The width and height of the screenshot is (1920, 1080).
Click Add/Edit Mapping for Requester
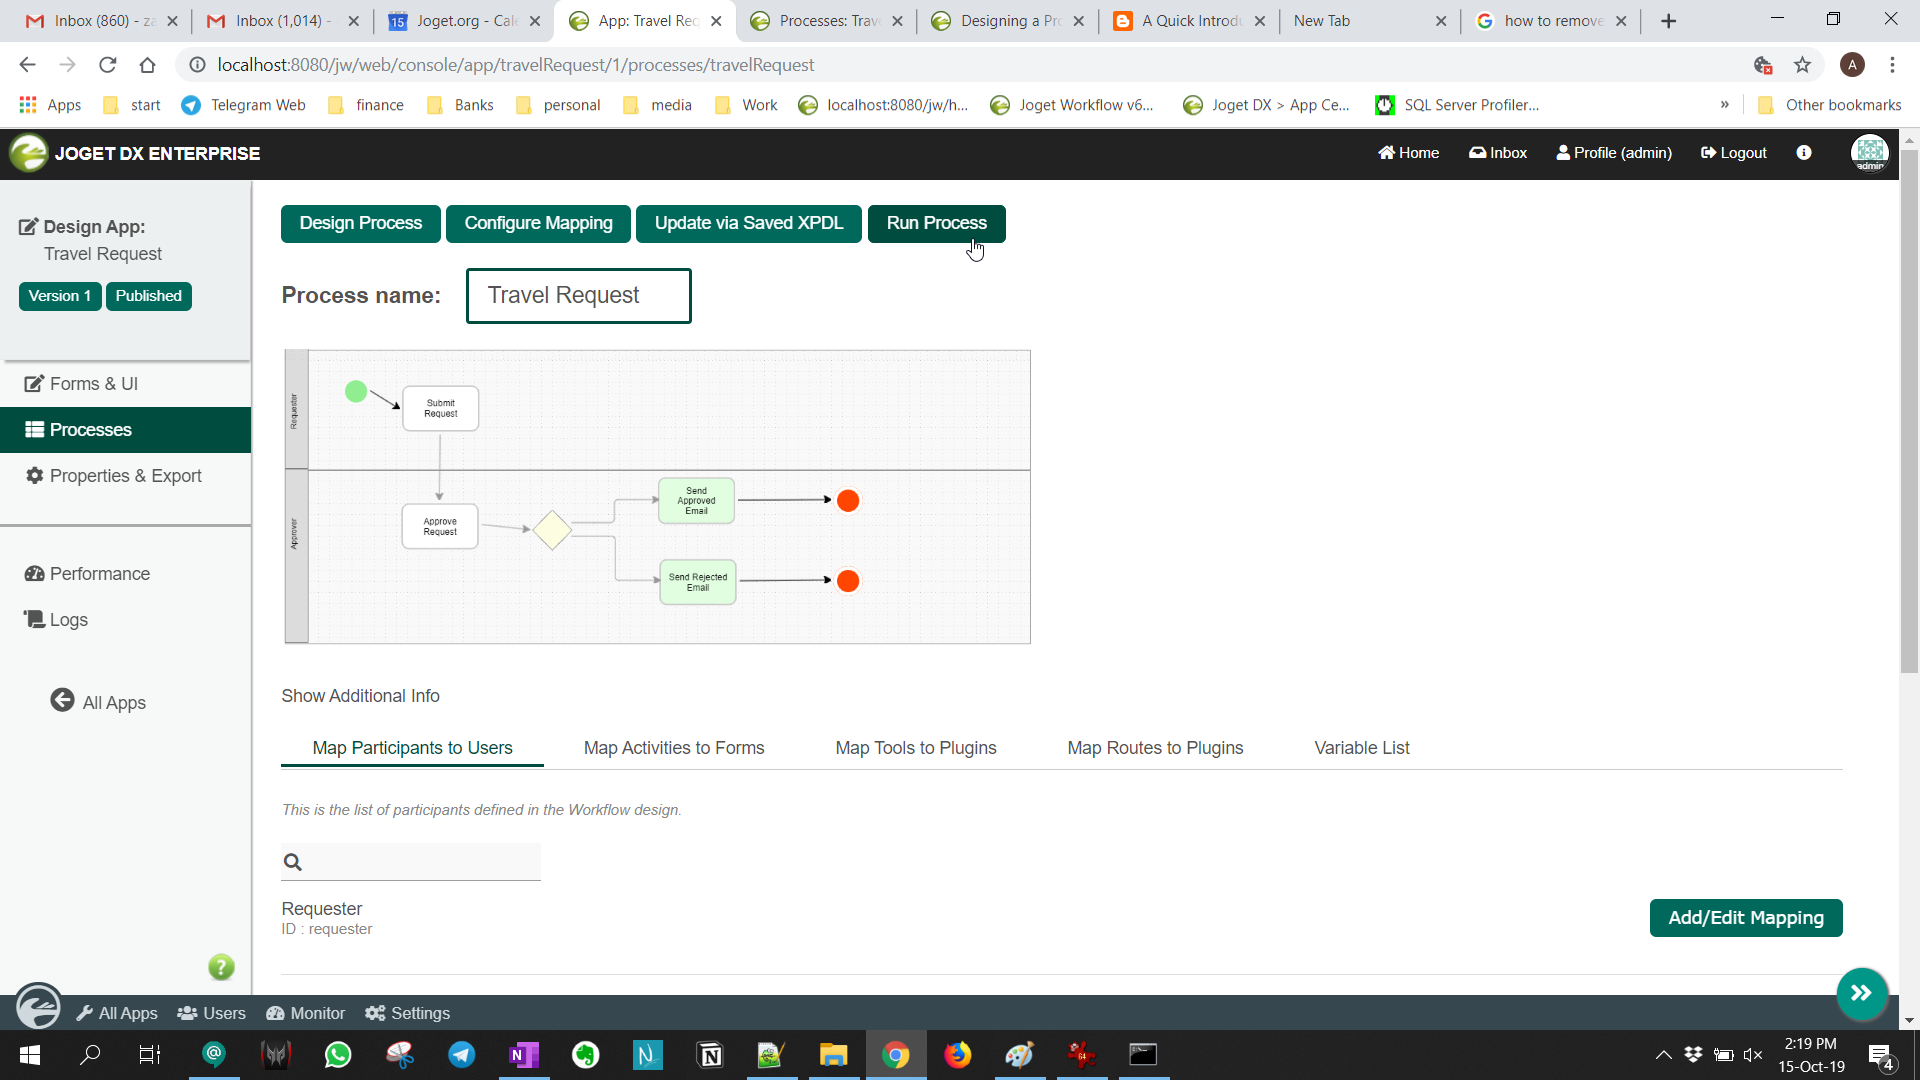click(x=1745, y=918)
